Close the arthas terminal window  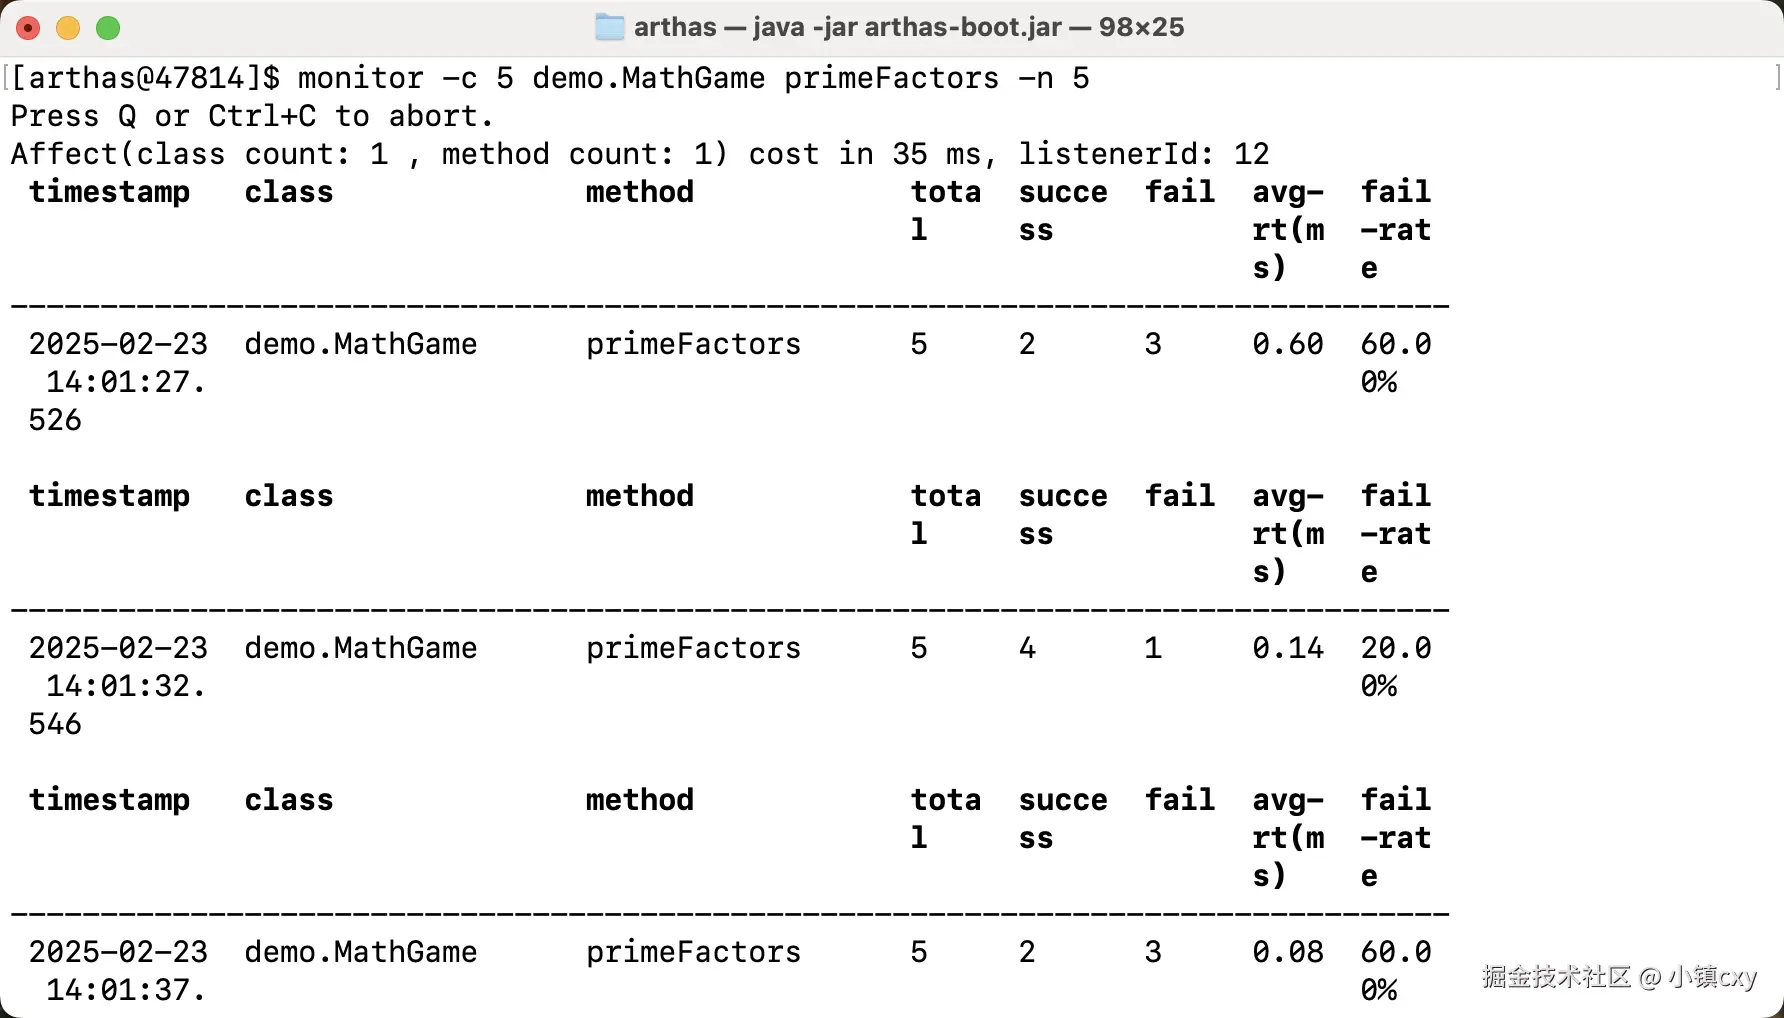coord(28,28)
